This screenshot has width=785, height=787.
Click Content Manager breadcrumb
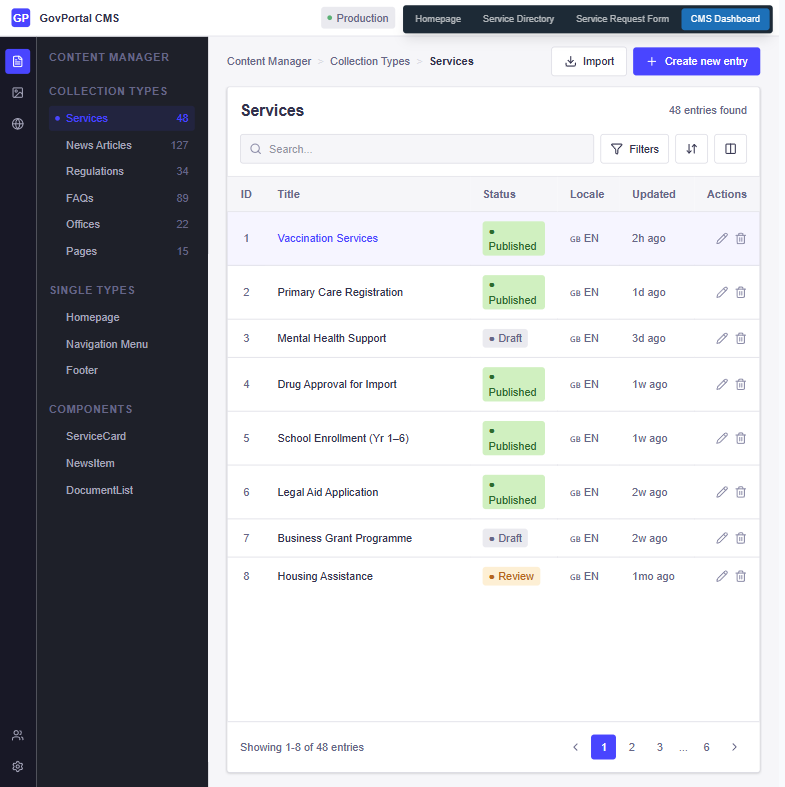(269, 61)
